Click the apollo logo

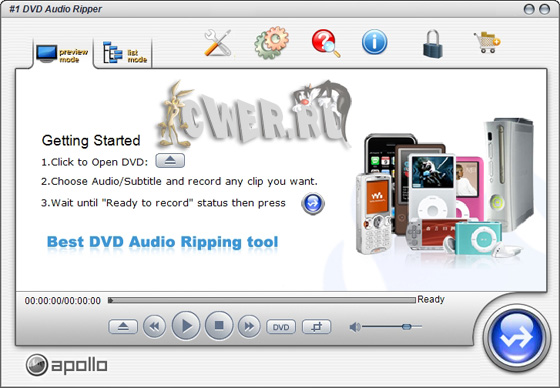pyautogui.click(x=66, y=365)
